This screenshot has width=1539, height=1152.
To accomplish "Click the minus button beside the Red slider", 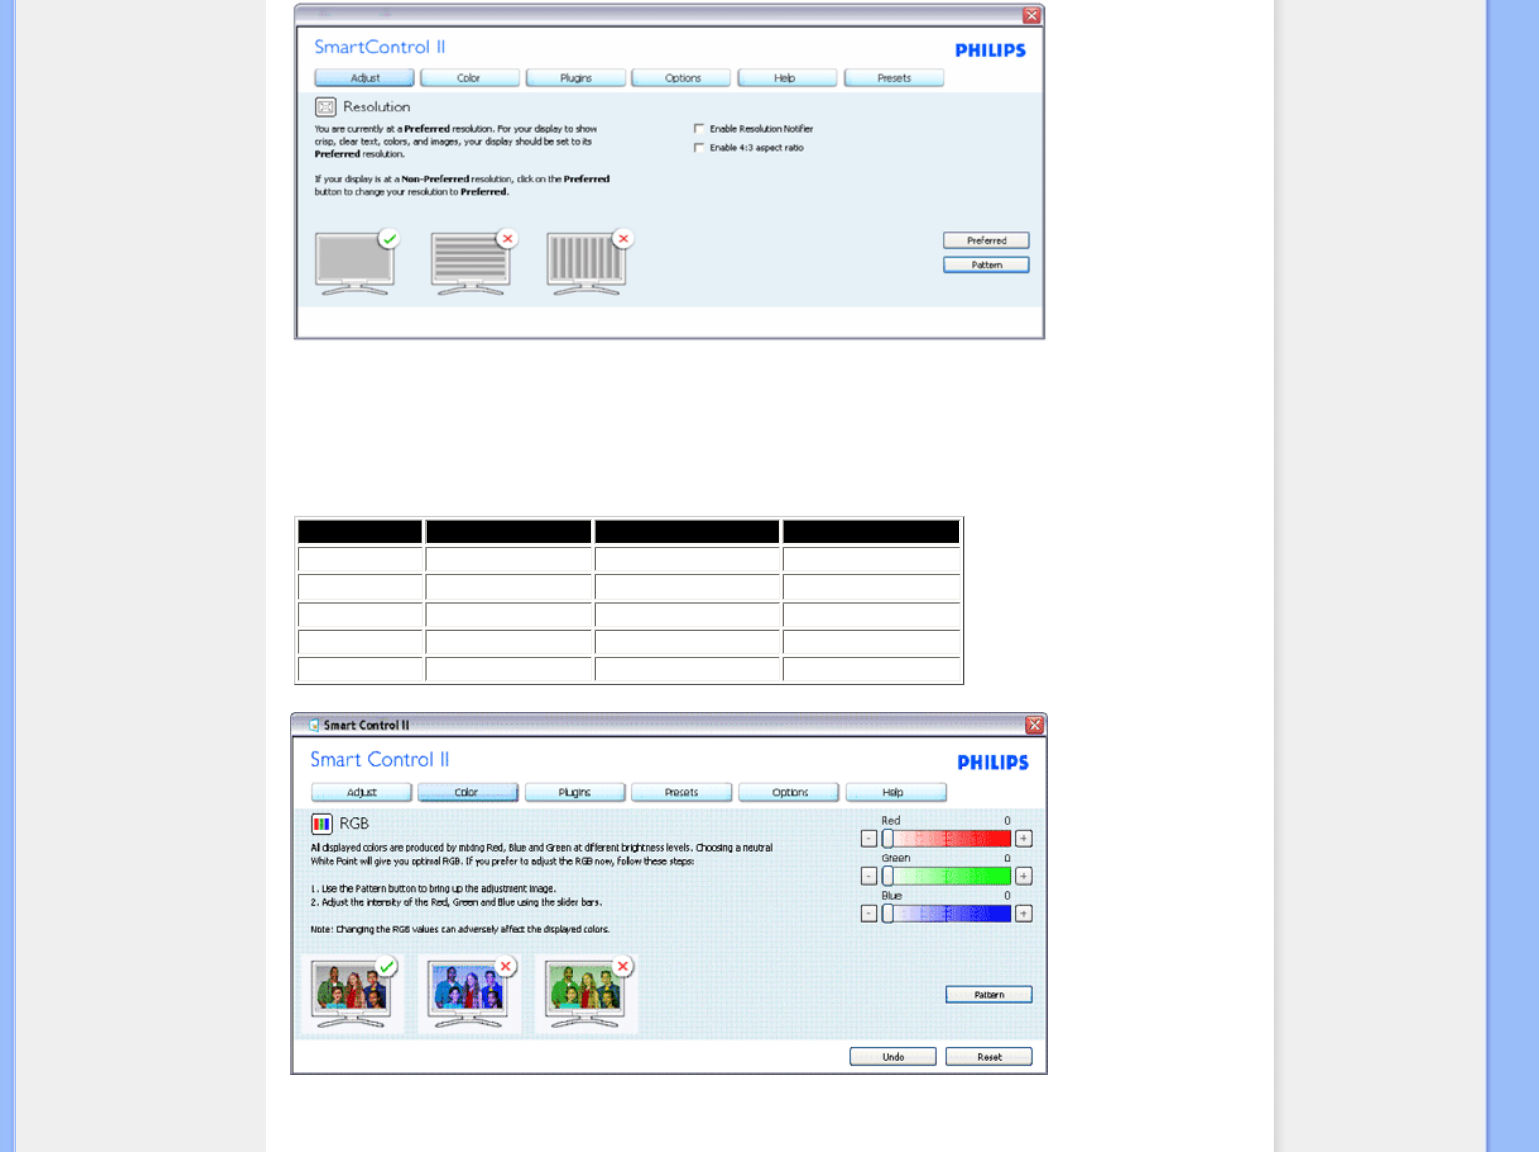I will (869, 838).
